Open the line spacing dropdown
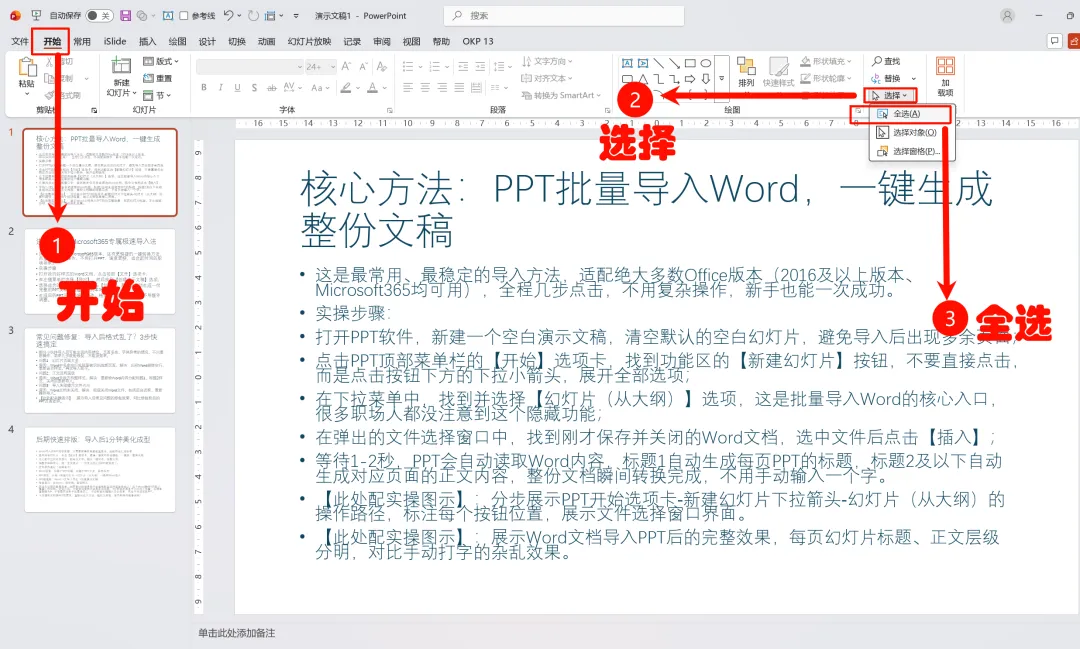 tap(501, 66)
